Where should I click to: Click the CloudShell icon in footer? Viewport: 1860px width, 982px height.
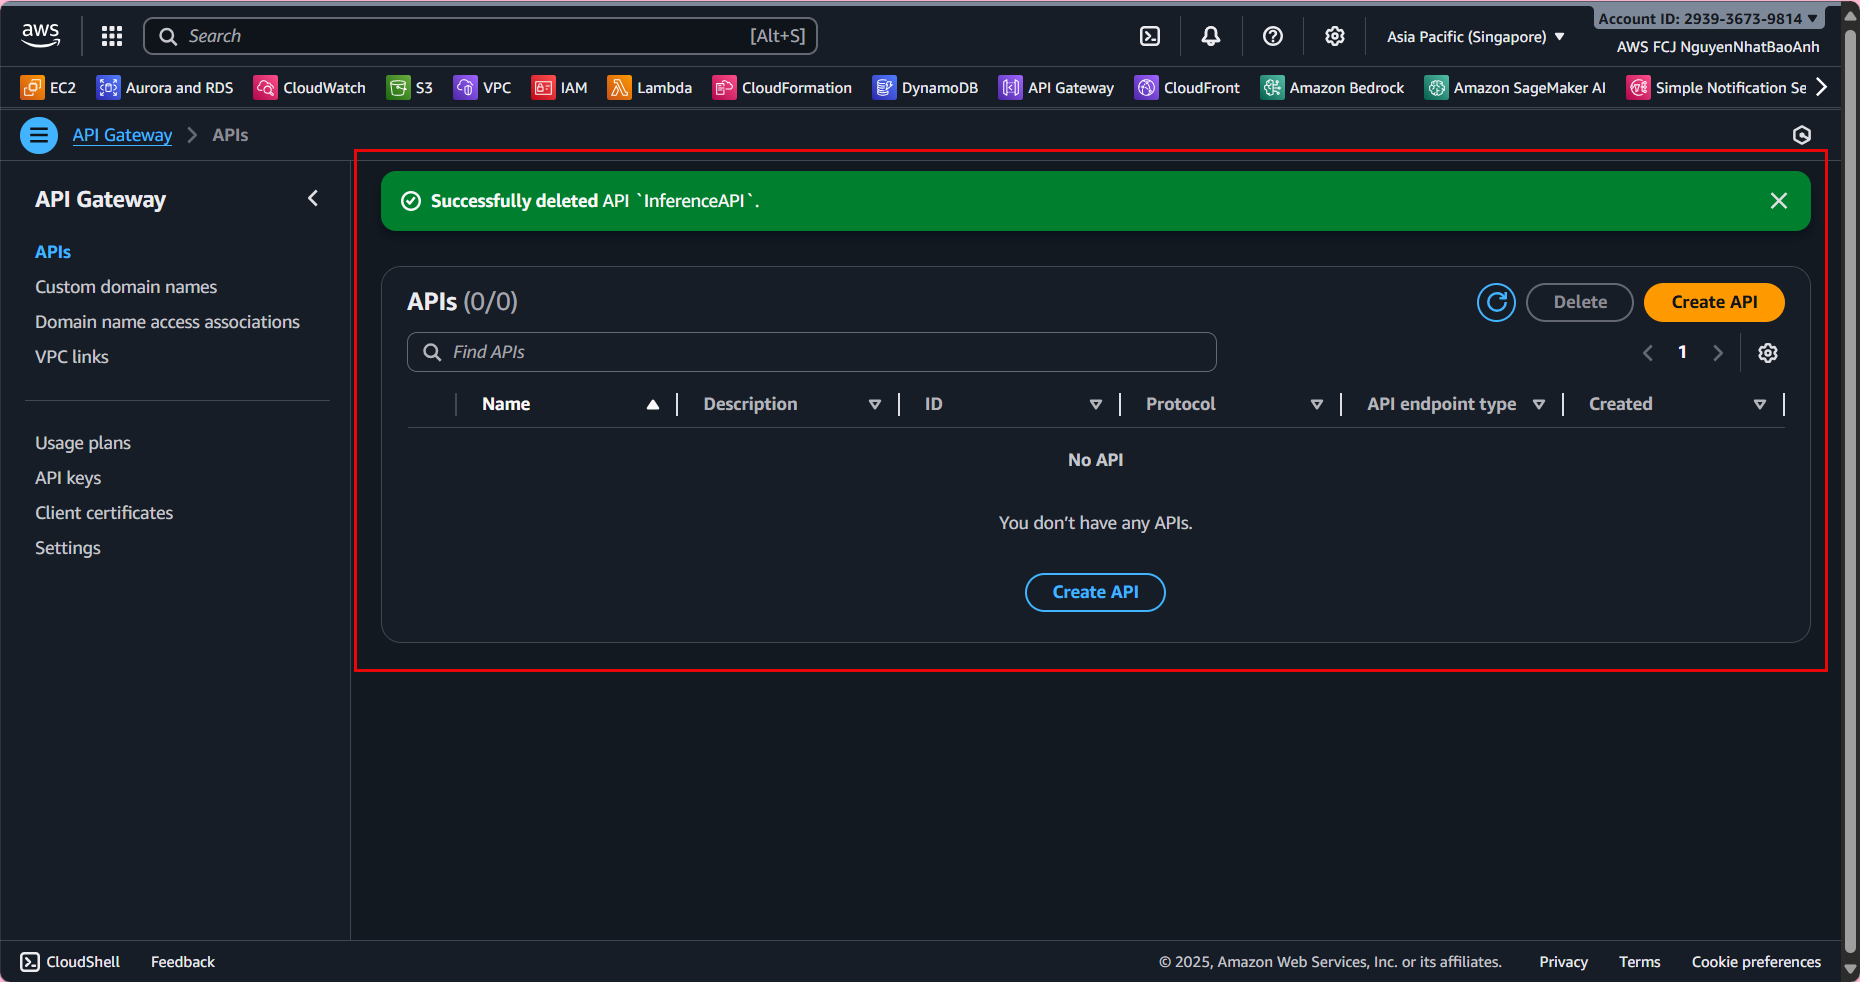click(x=30, y=962)
